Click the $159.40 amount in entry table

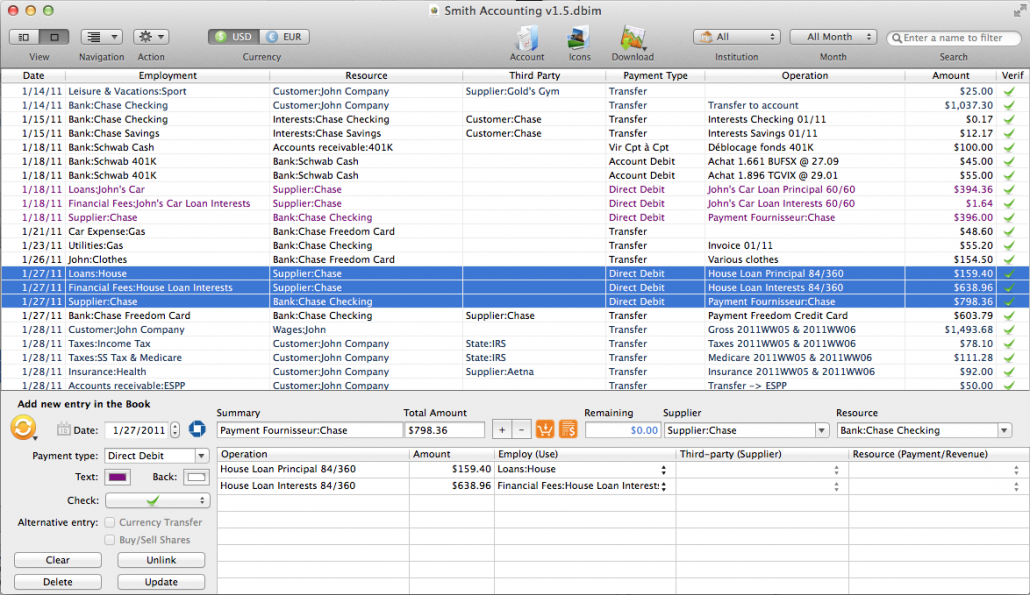471,470
